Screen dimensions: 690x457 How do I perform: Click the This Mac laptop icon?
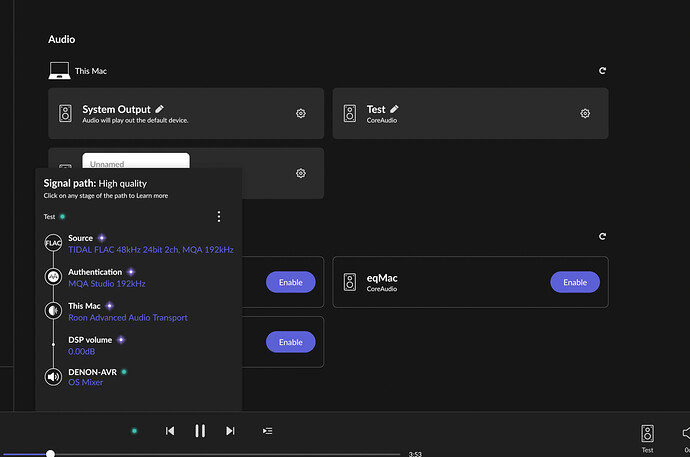pyautogui.click(x=59, y=71)
